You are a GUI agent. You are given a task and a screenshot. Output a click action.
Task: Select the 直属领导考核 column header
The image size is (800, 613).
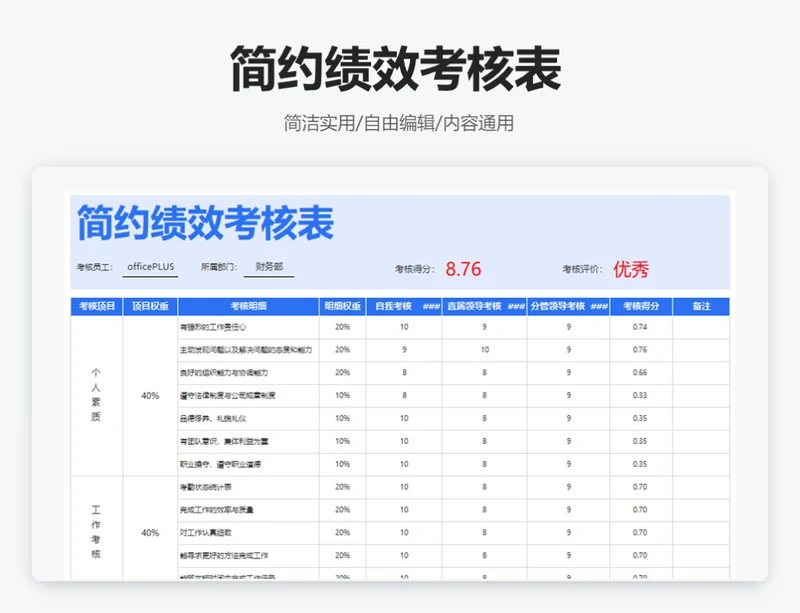(475, 306)
